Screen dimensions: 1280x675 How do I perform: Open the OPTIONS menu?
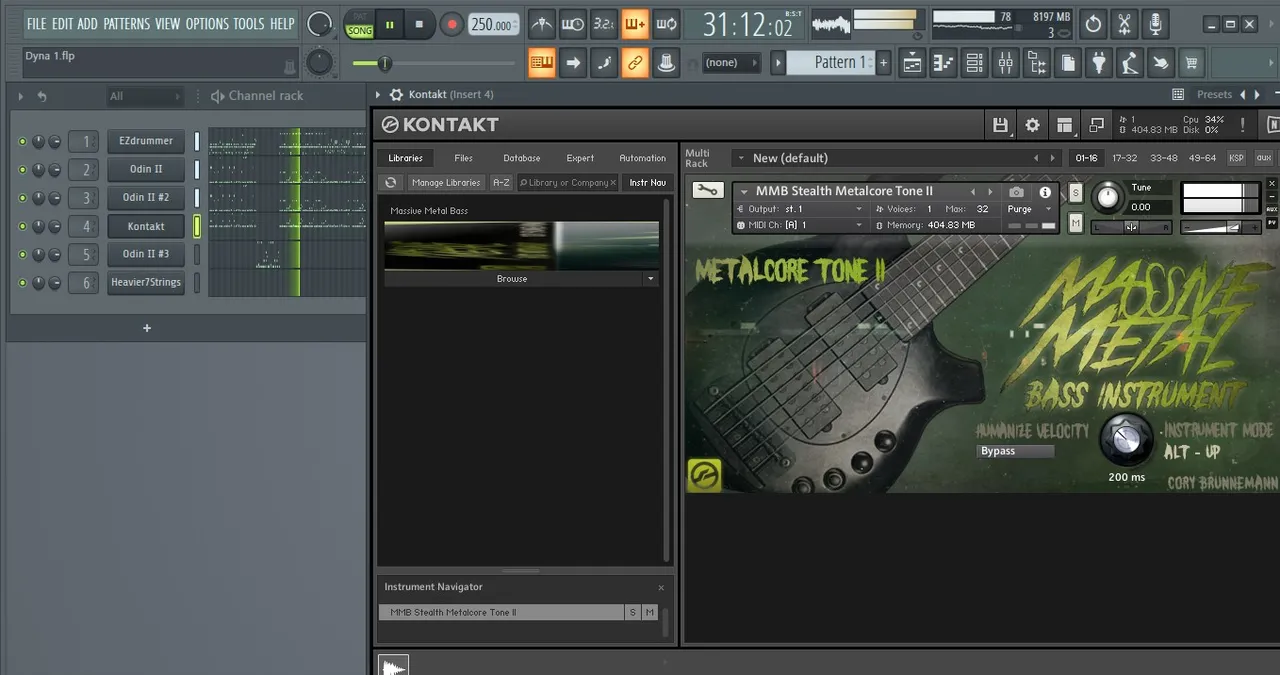point(207,23)
